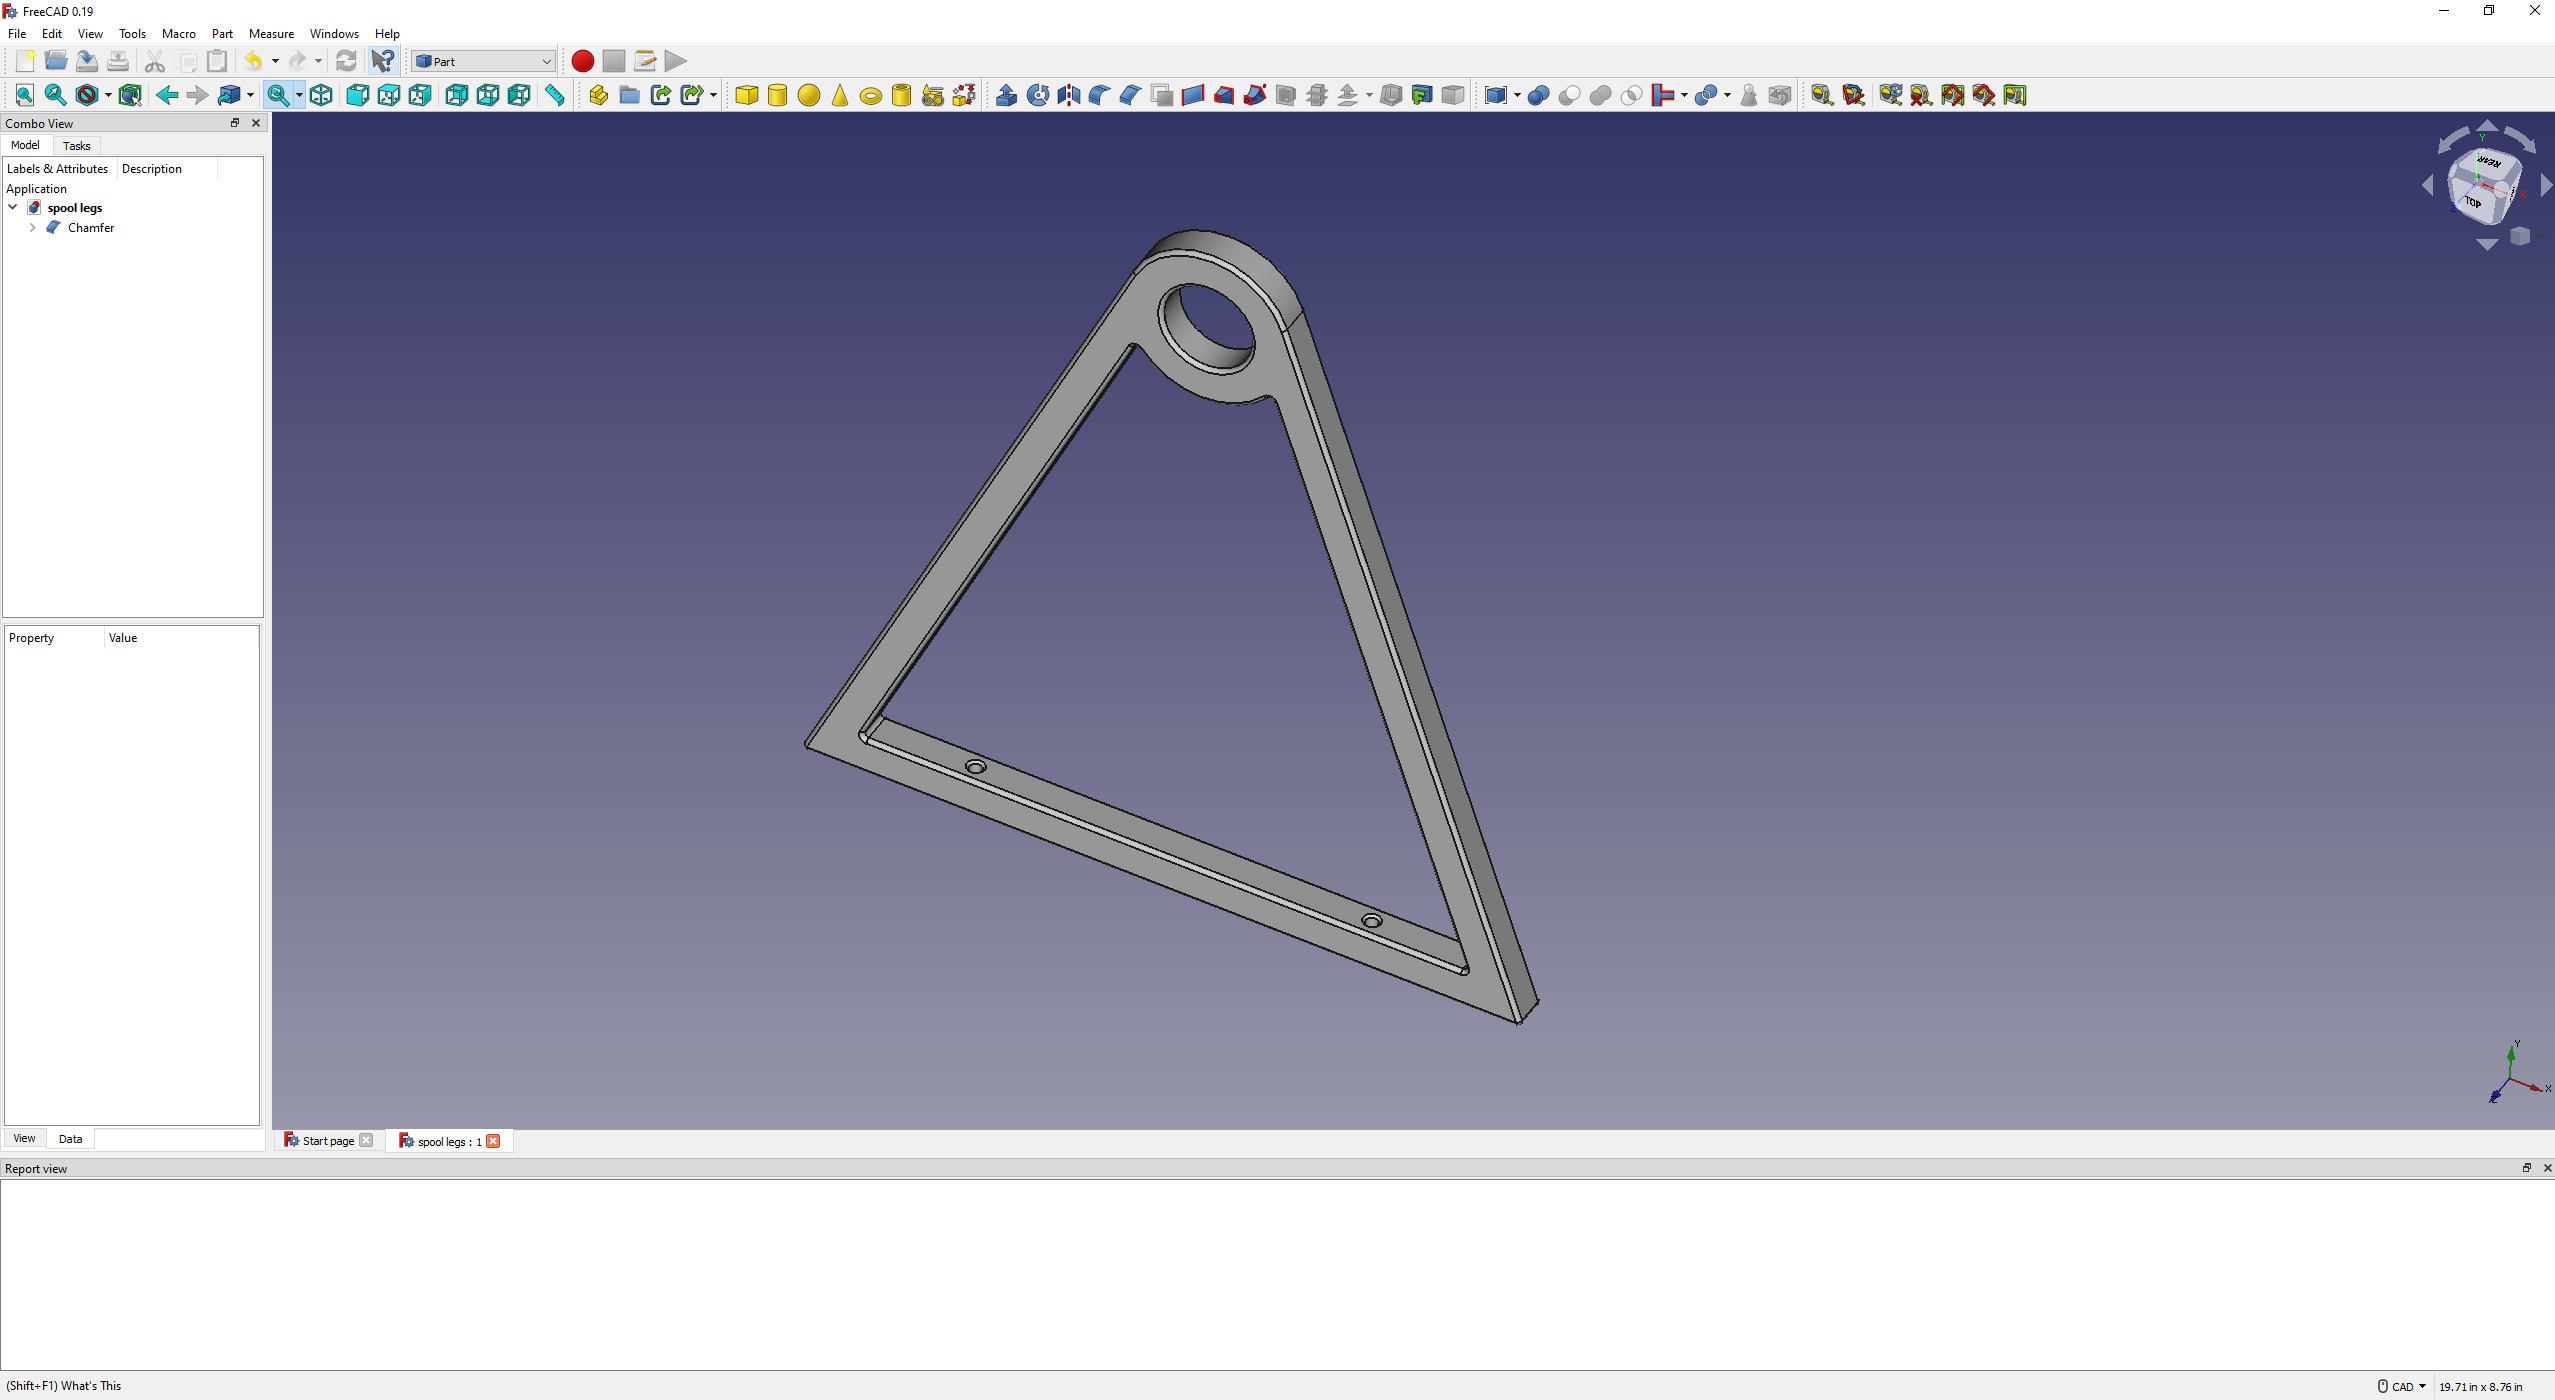Expand the spool legs tree item
The image size is (2555, 1400).
(12, 207)
